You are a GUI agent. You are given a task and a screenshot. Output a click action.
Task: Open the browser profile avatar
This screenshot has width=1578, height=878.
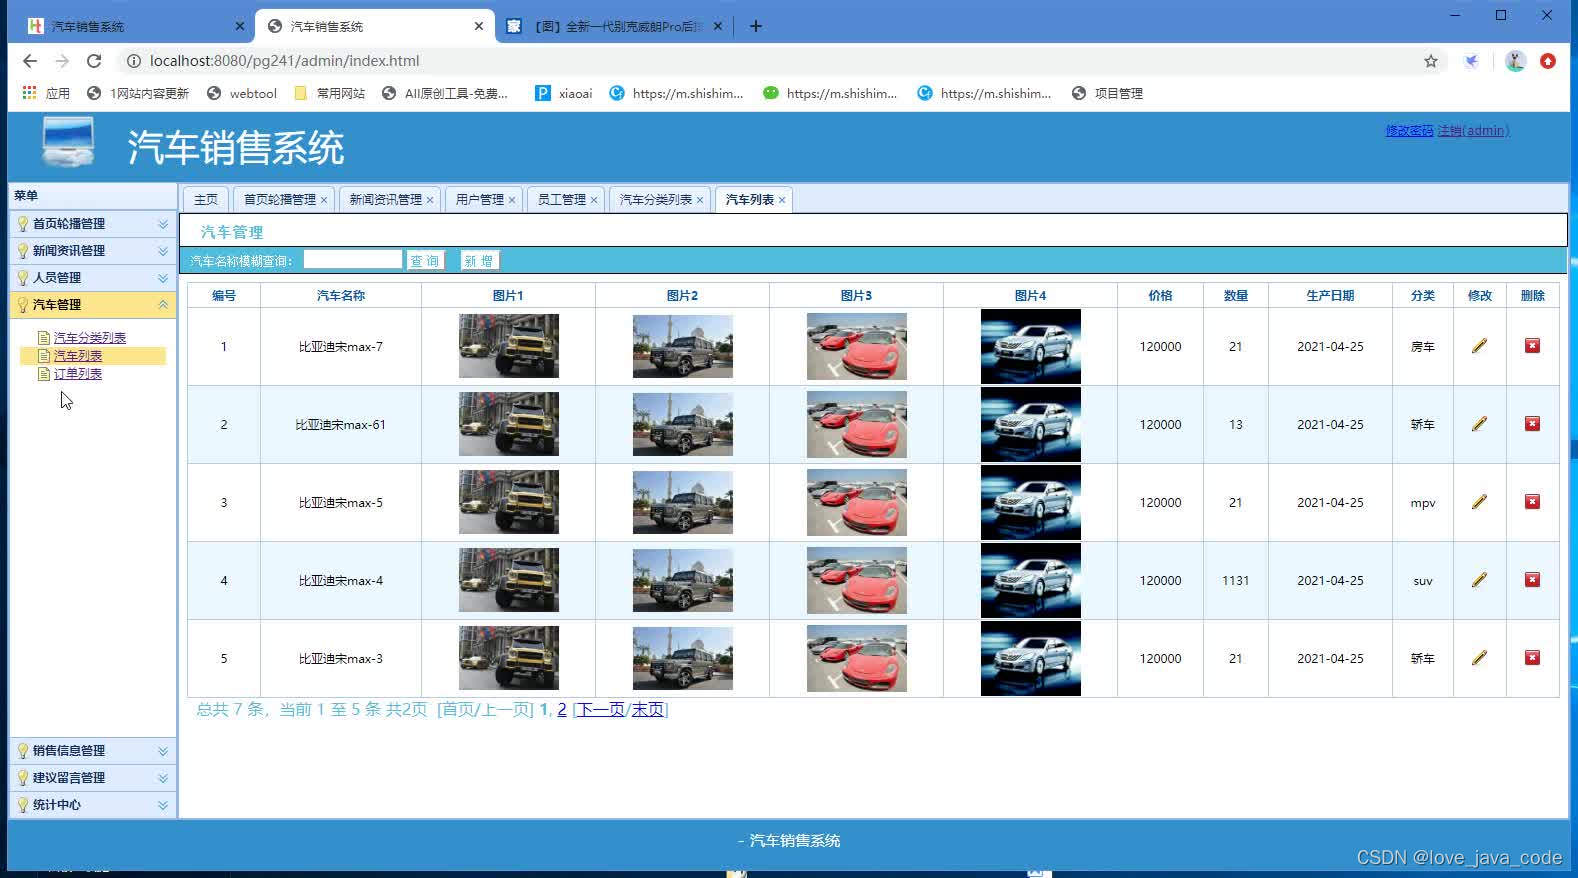coord(1515,61)
